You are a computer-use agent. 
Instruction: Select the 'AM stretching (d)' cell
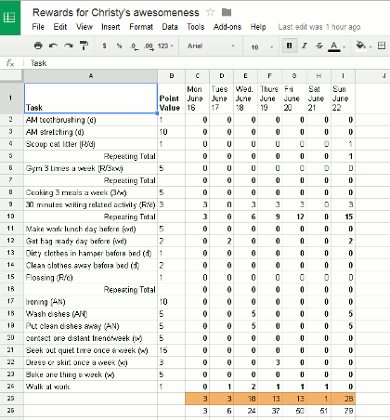(x=90, y=132)
